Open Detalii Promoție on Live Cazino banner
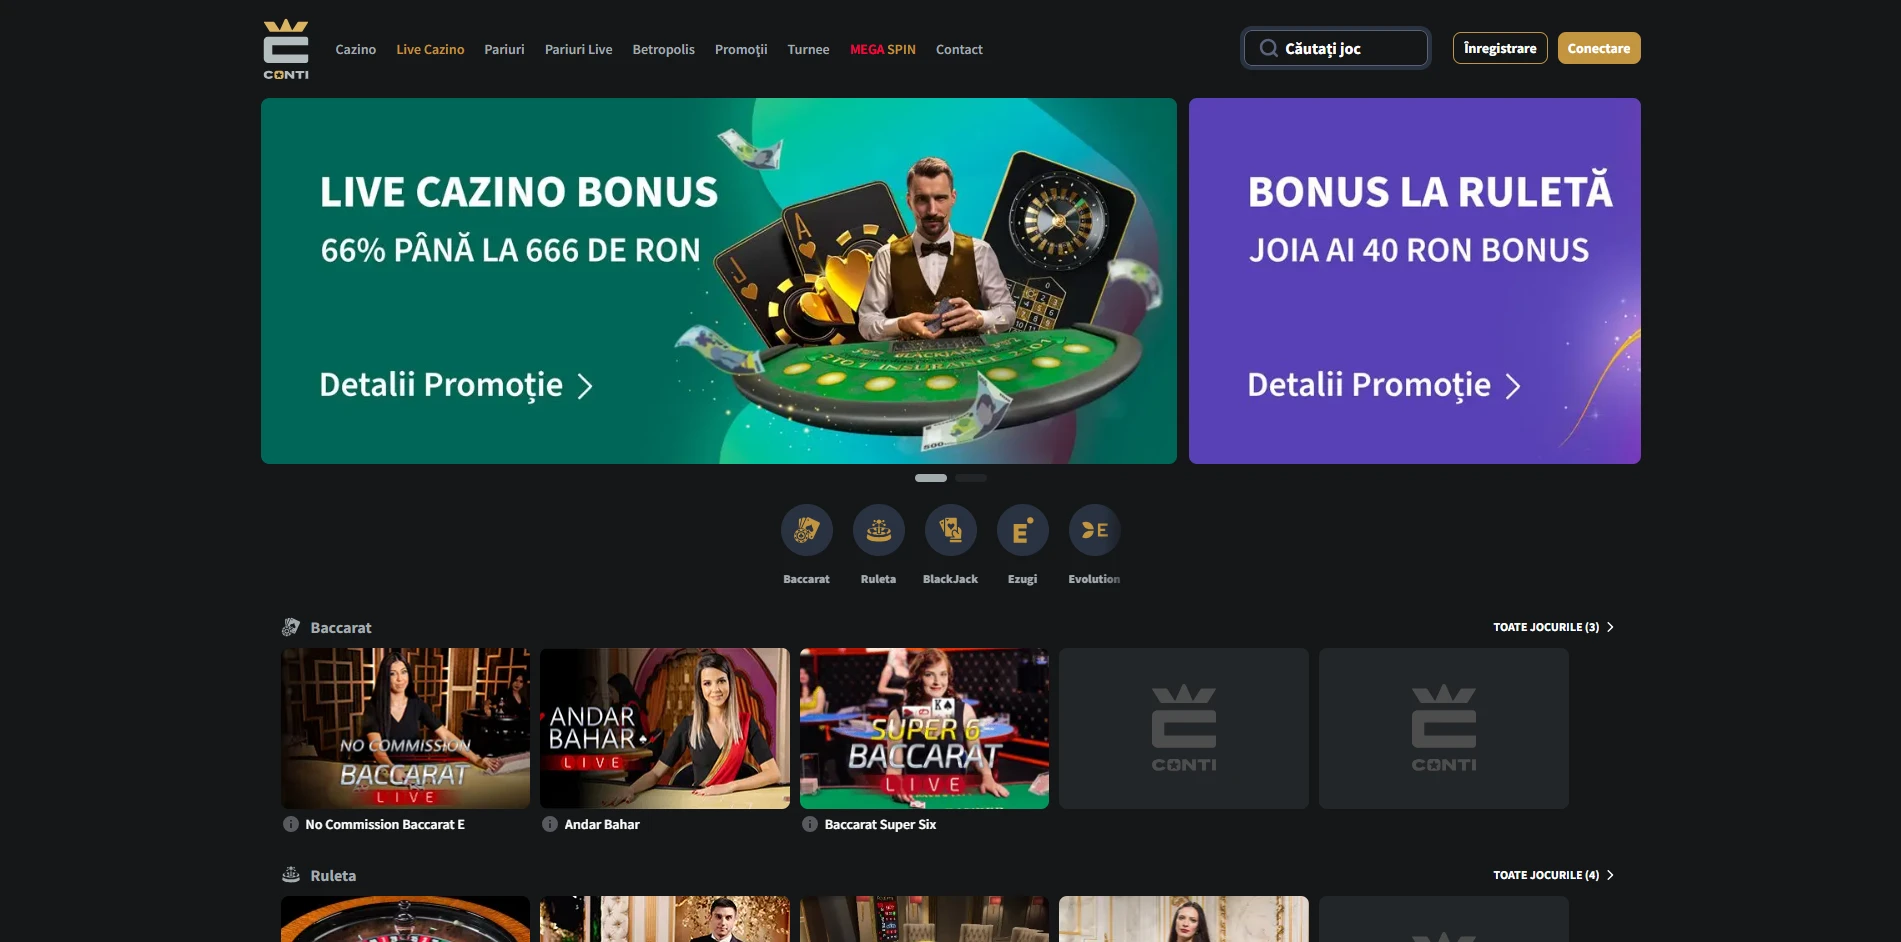1901x942 pixels. coord(456,385)
